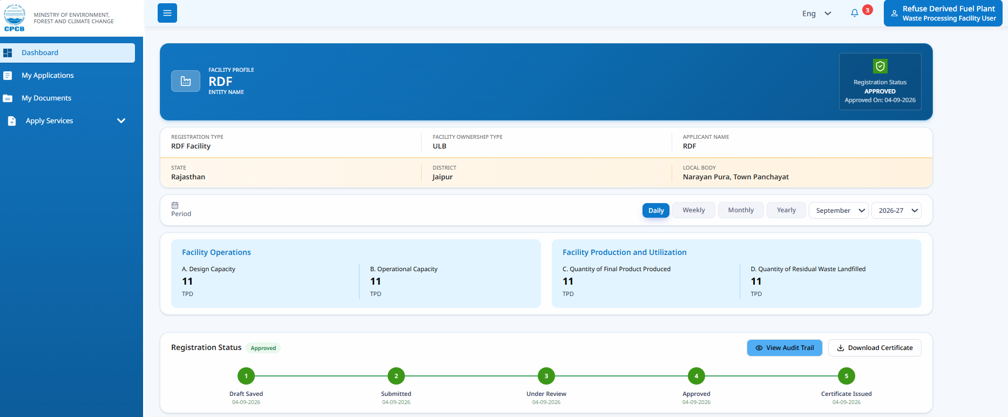Screen dimensions: 1008x417
Task: Click the ULB ownership type value
Action: [x=439, y=146]
